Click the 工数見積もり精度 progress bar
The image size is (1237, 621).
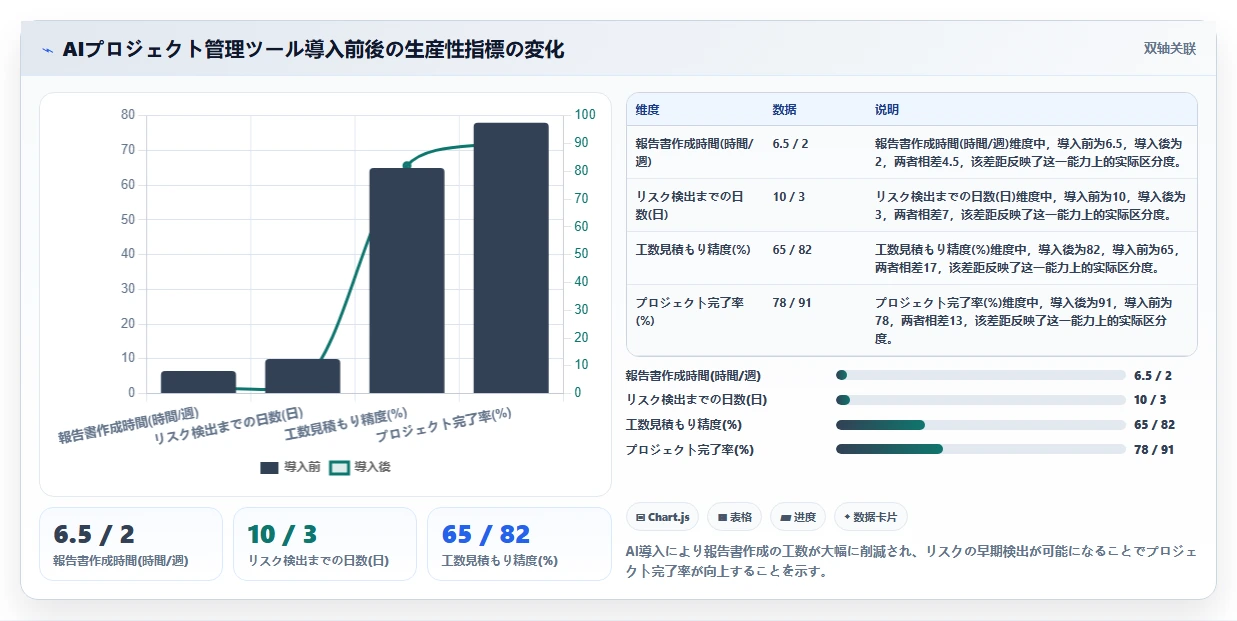click(x=981, y=425)
